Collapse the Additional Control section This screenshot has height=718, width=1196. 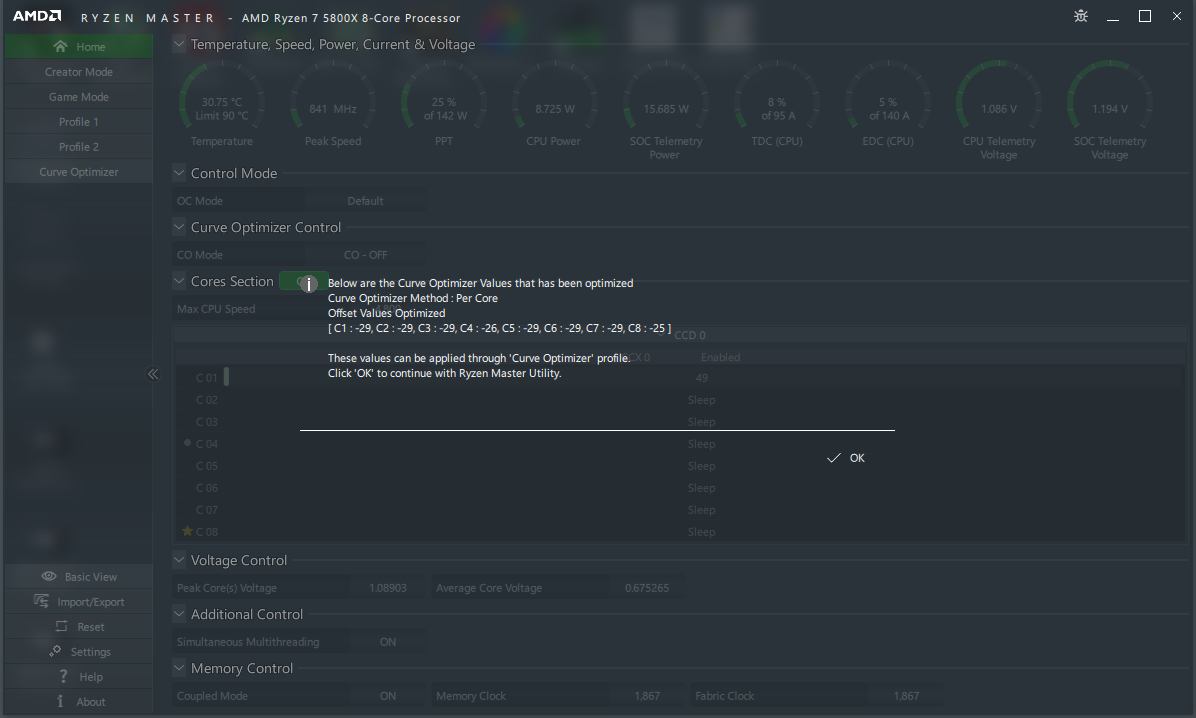(179, 613)
